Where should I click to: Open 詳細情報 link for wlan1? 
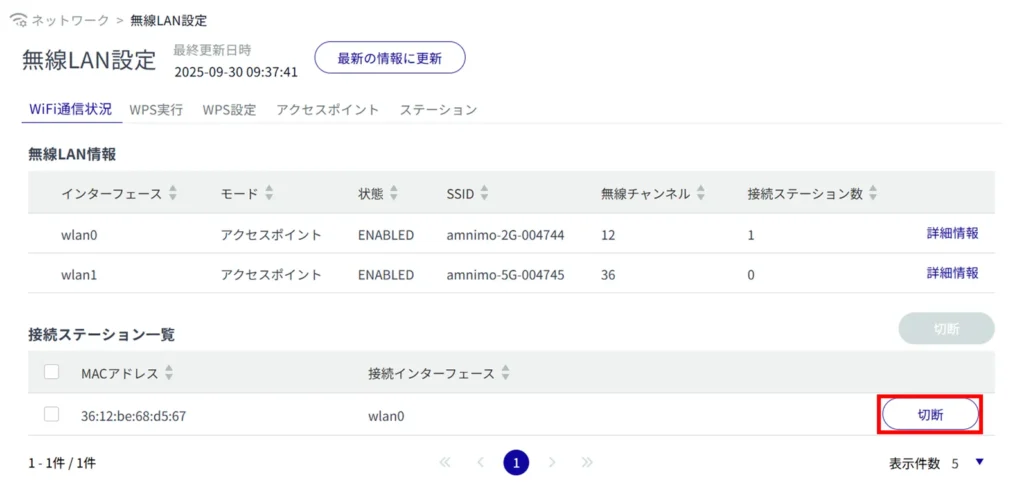tap(952, 273)
